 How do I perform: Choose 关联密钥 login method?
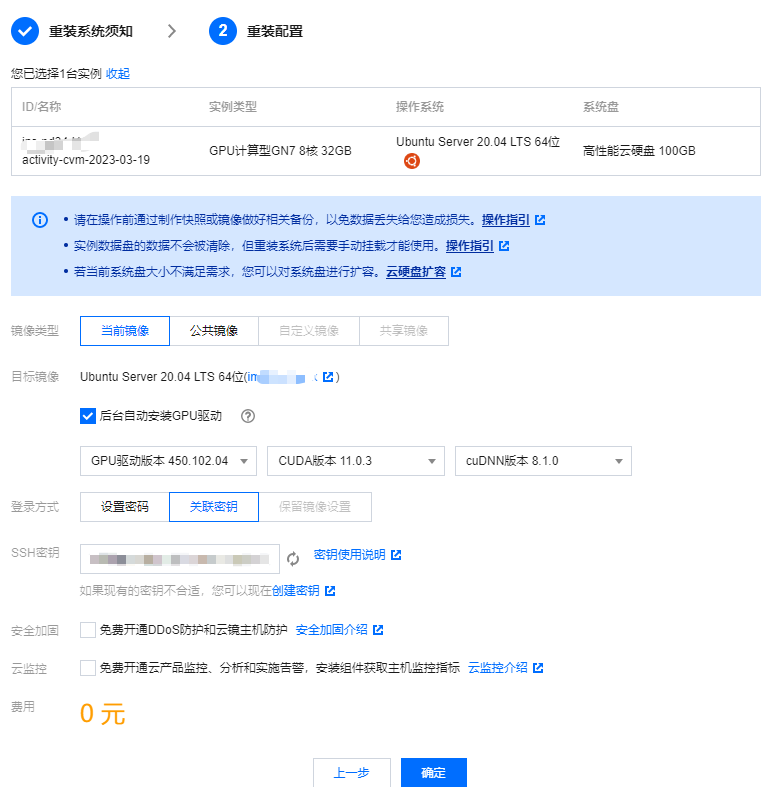click(x=214, y=507)
